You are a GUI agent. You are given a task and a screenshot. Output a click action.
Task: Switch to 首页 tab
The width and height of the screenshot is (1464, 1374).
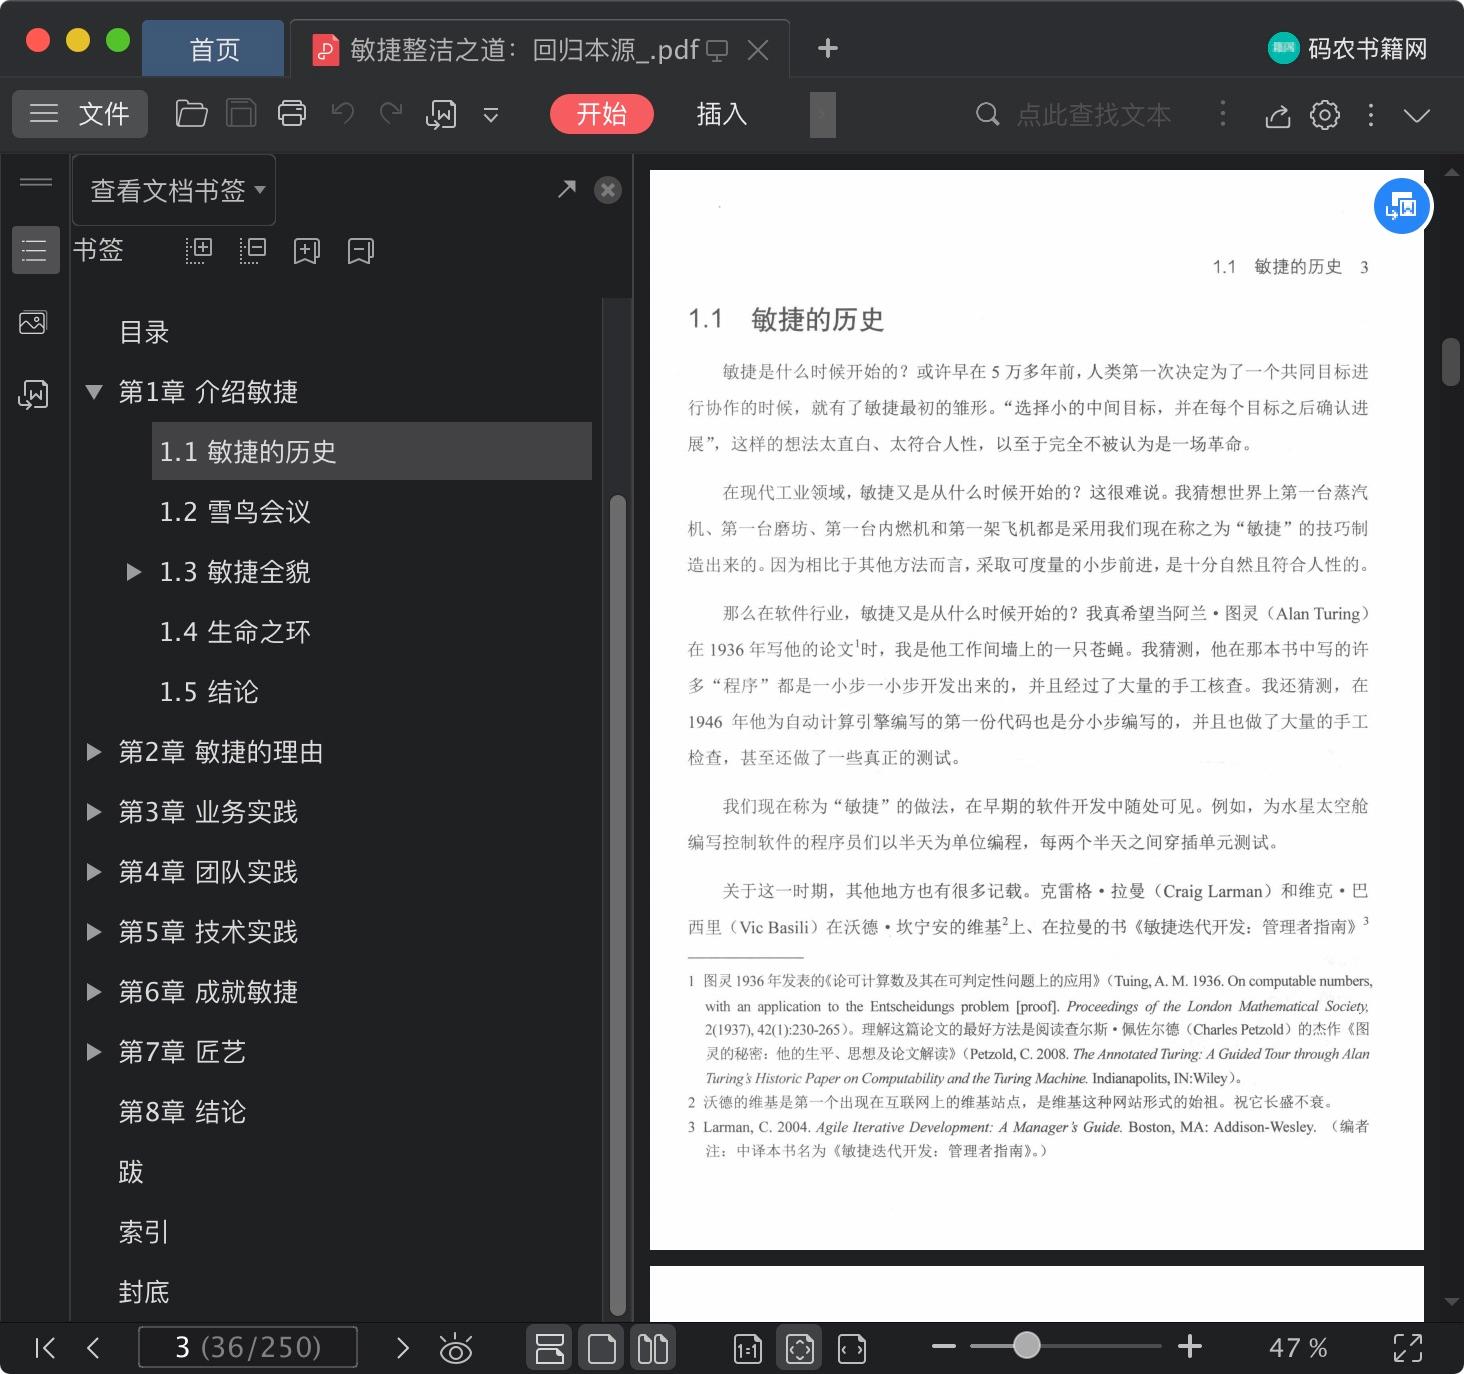(214, 49)
